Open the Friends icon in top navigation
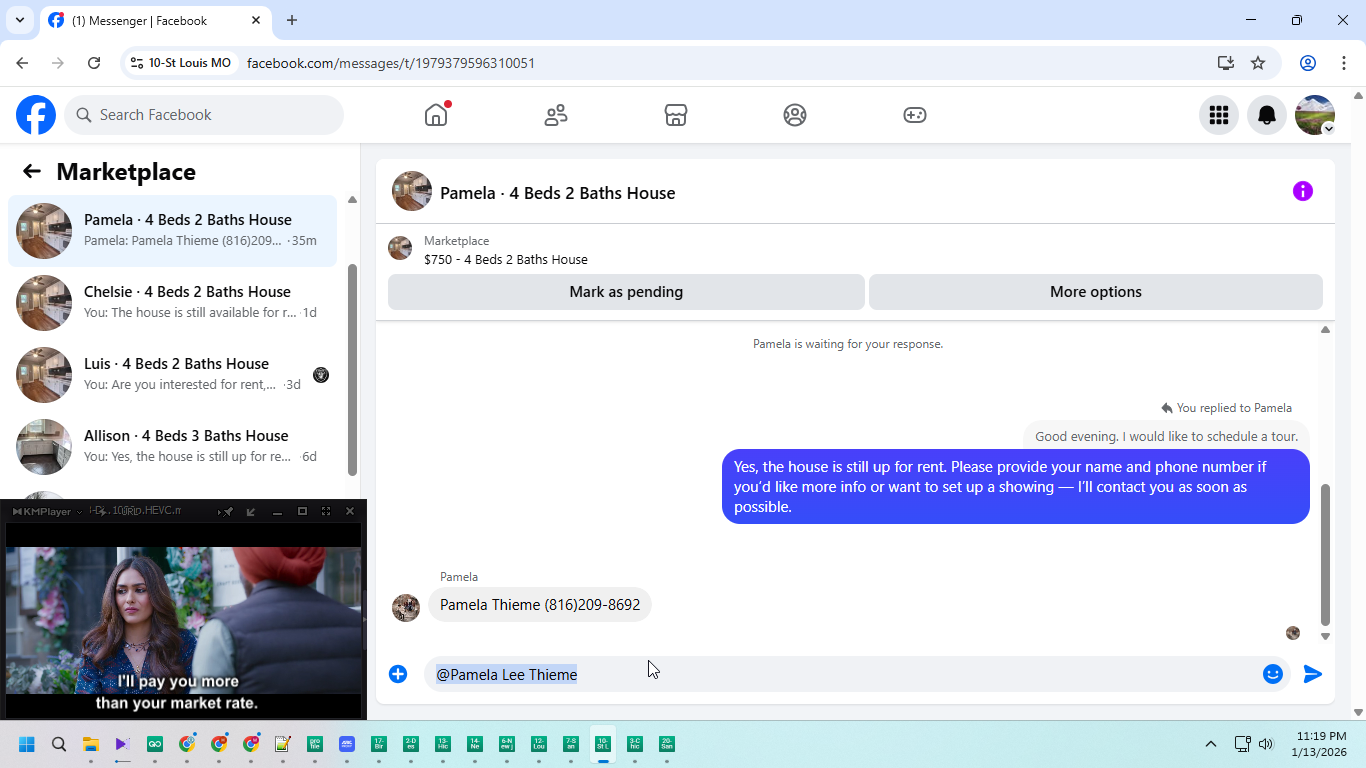The image size is (1366, 768). point(556,115)
